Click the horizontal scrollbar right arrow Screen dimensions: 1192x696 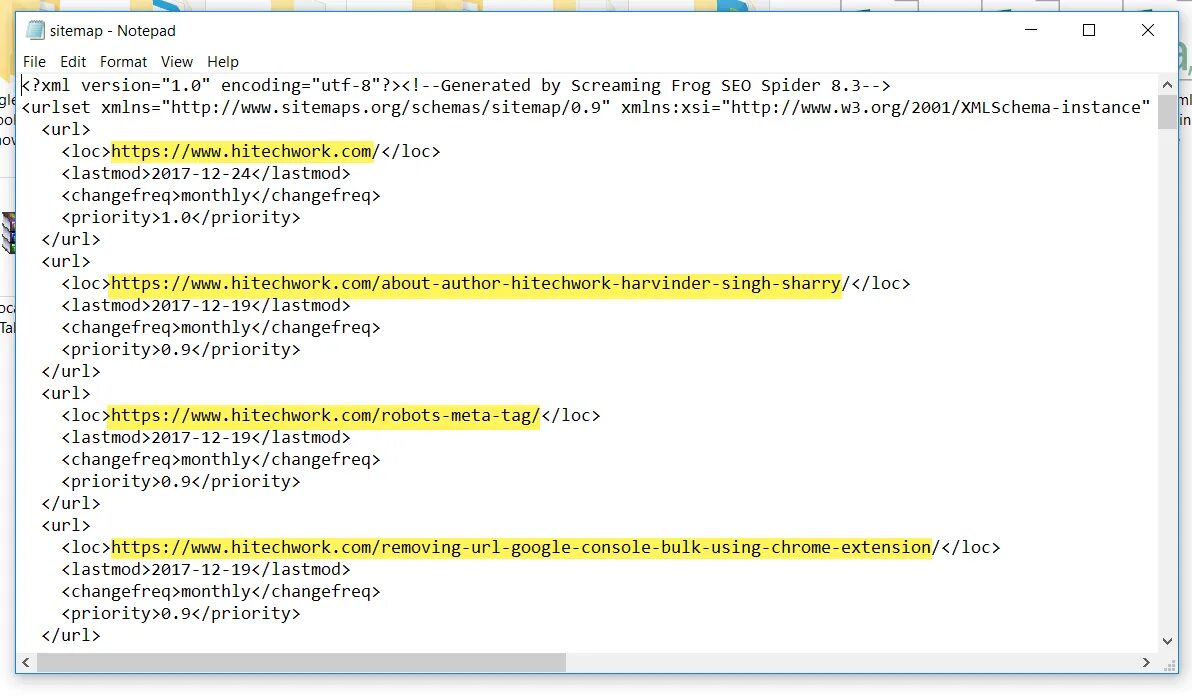(x=1146, y=663)
